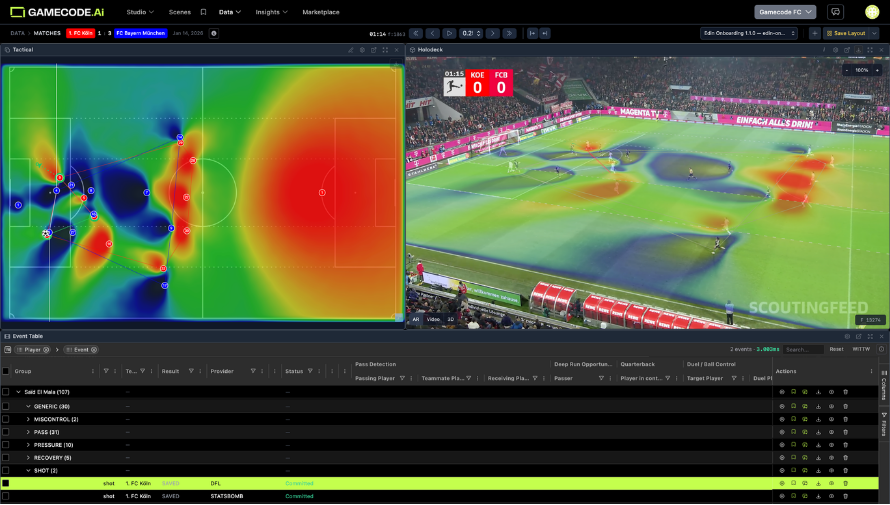Switch Holodeck to Video mode
Screen dimensions: 890x505
[x=433, y=319]
